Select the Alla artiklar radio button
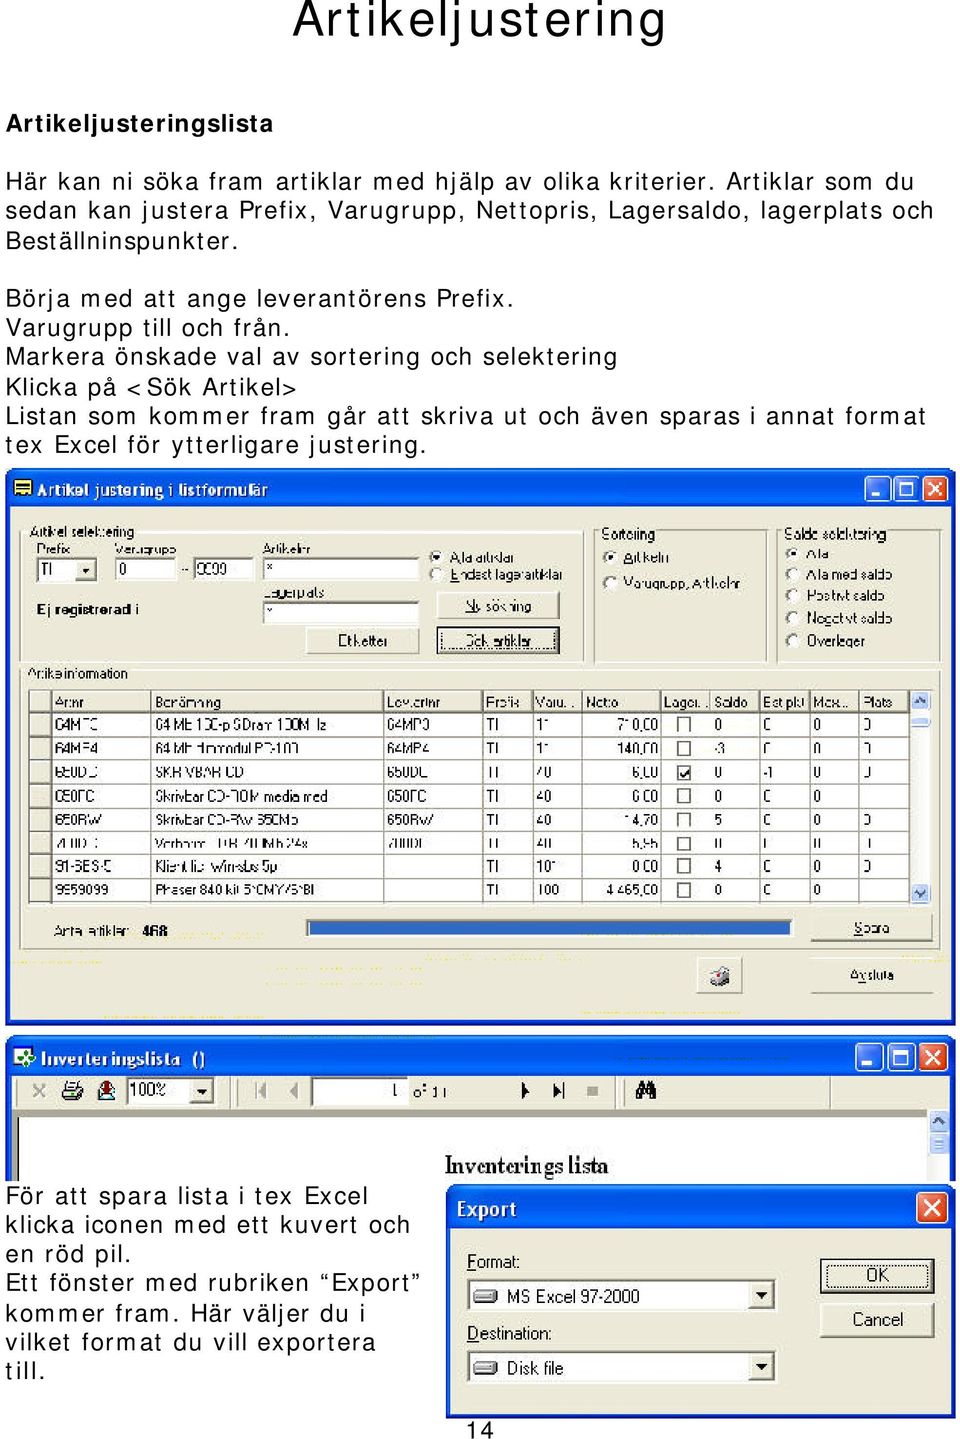The image size is (960, 1439). [x=436, y=557]
